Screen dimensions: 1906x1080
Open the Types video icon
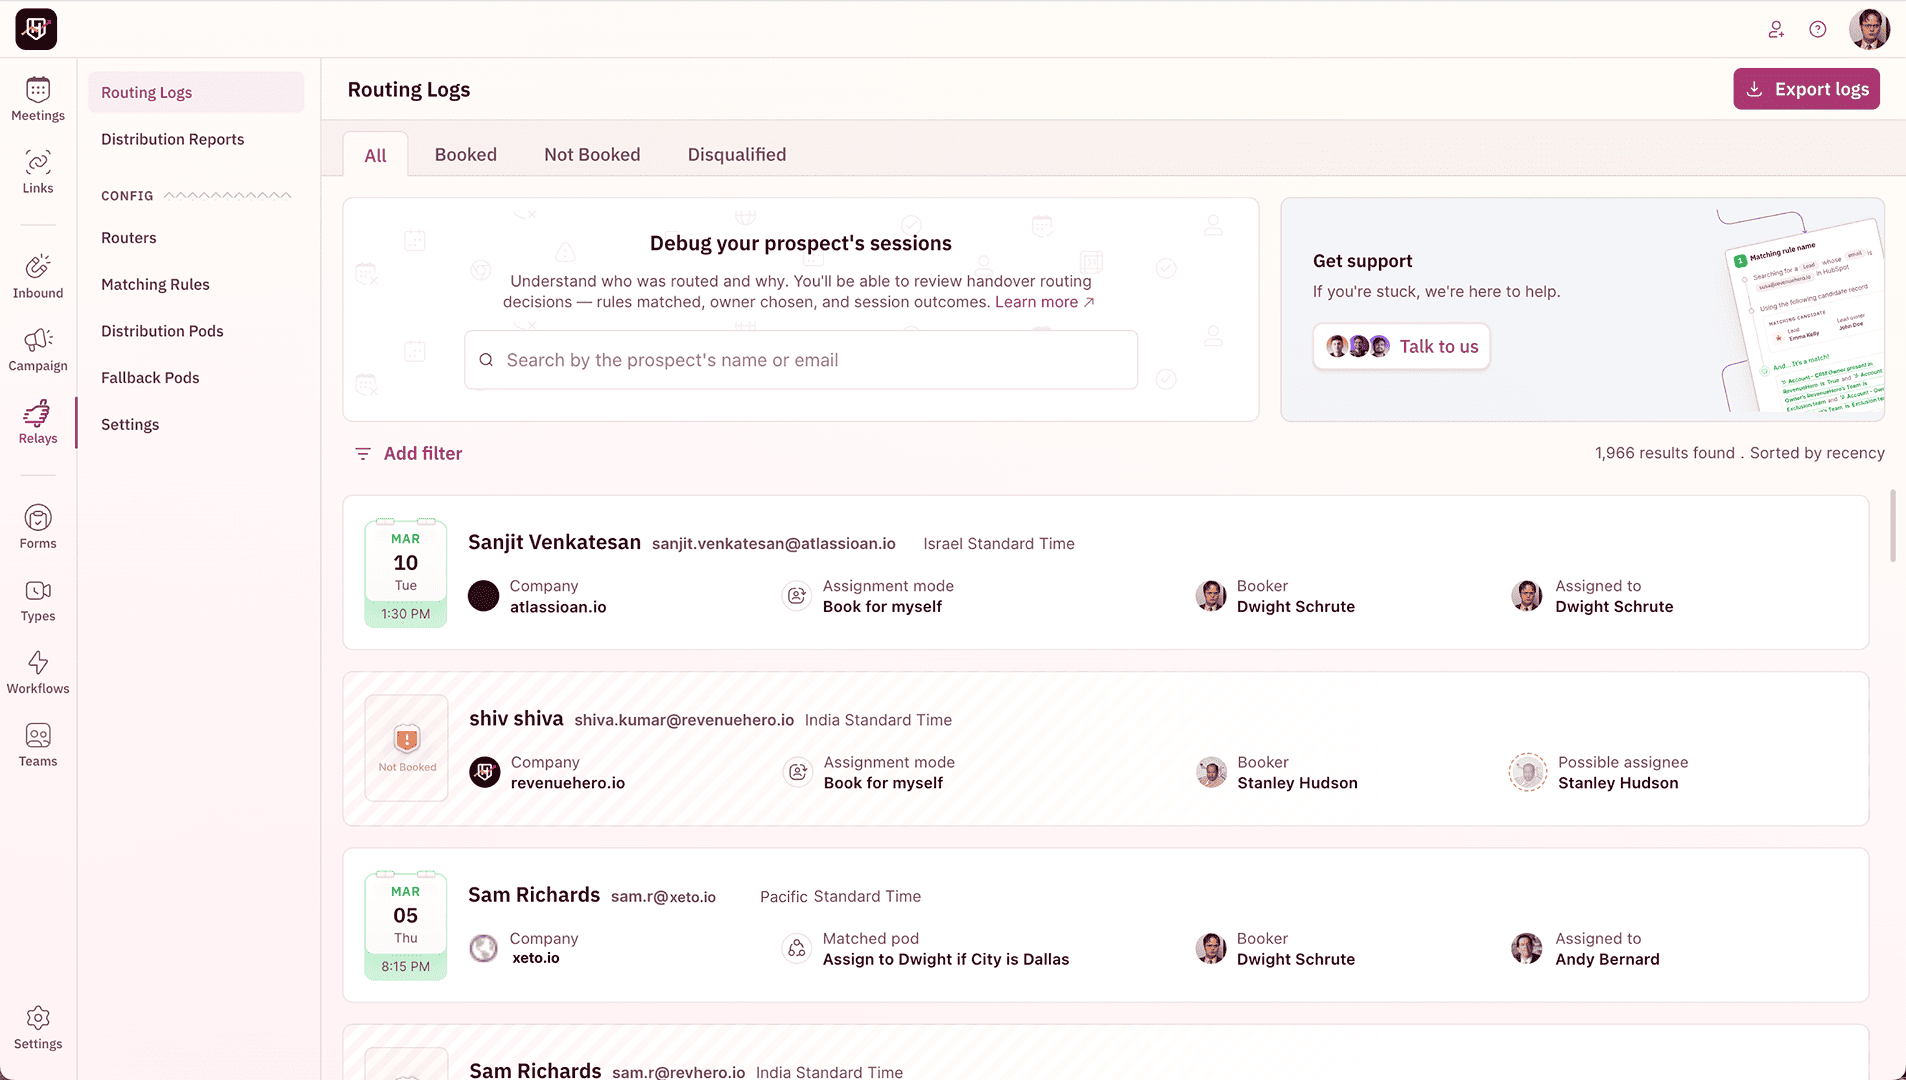point(38,590)
